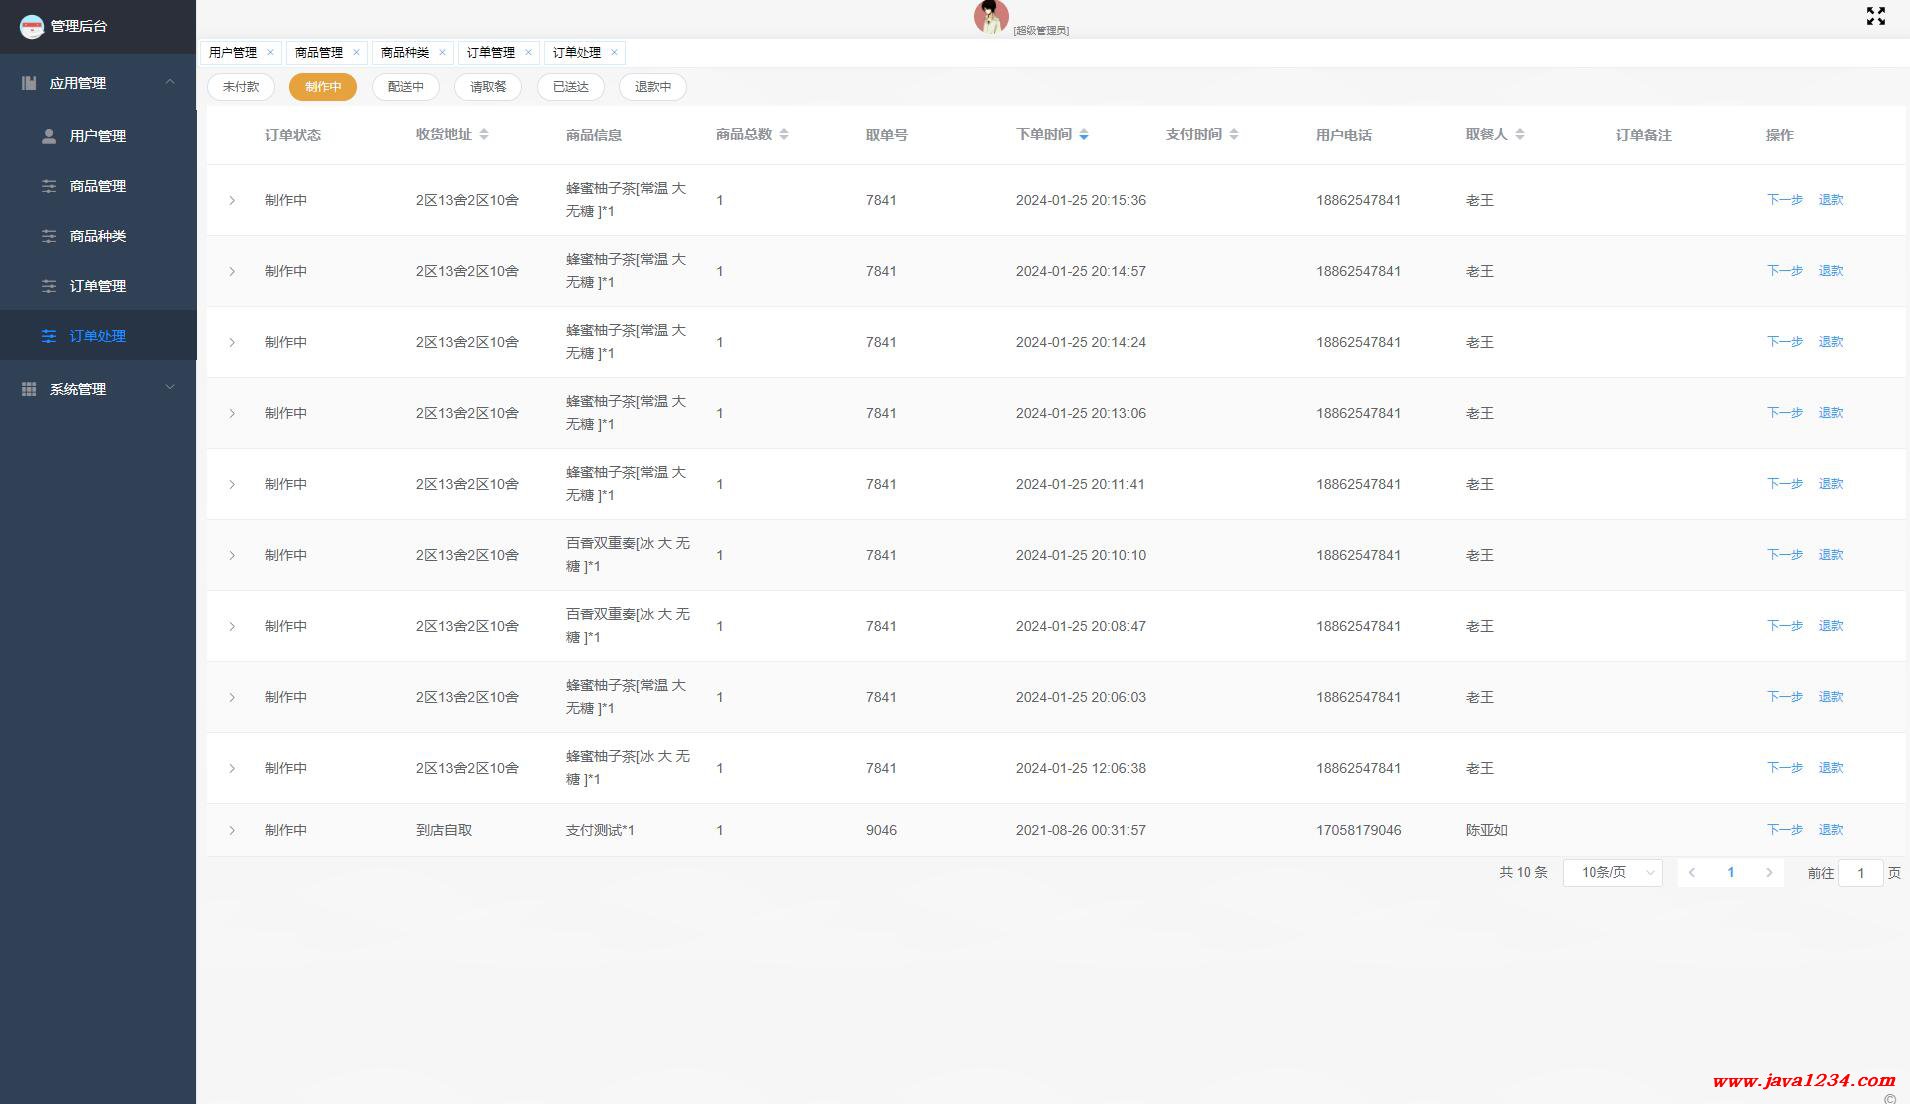The image size is (1910, 1104).
Task: Click 下一步 for 陈亚如 order
Action: (x=1785, y=830)
